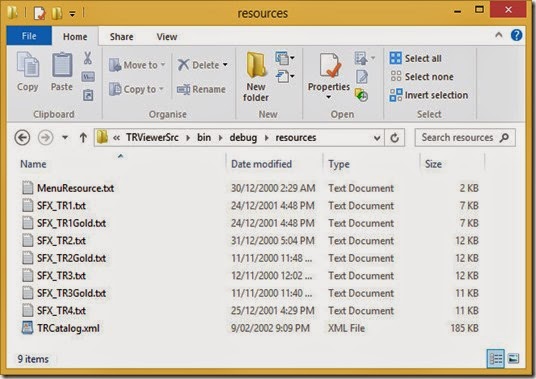536x379 pixels.
Task: Open the address bar history dropdown
Action: 377,138
